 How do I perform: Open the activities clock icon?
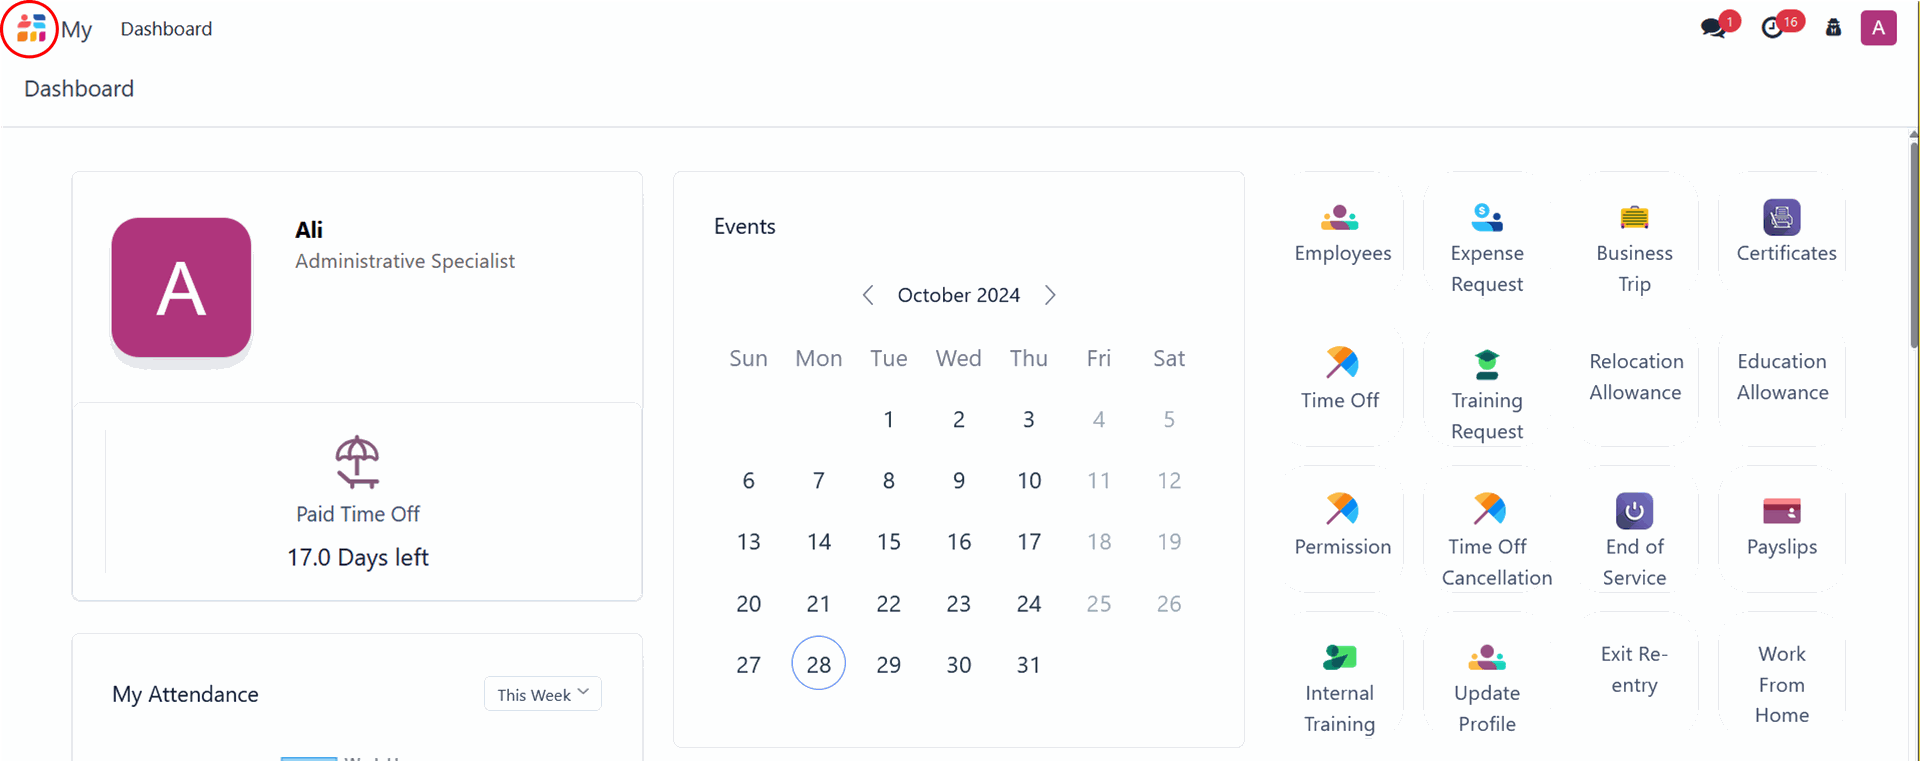[1773, 28]
